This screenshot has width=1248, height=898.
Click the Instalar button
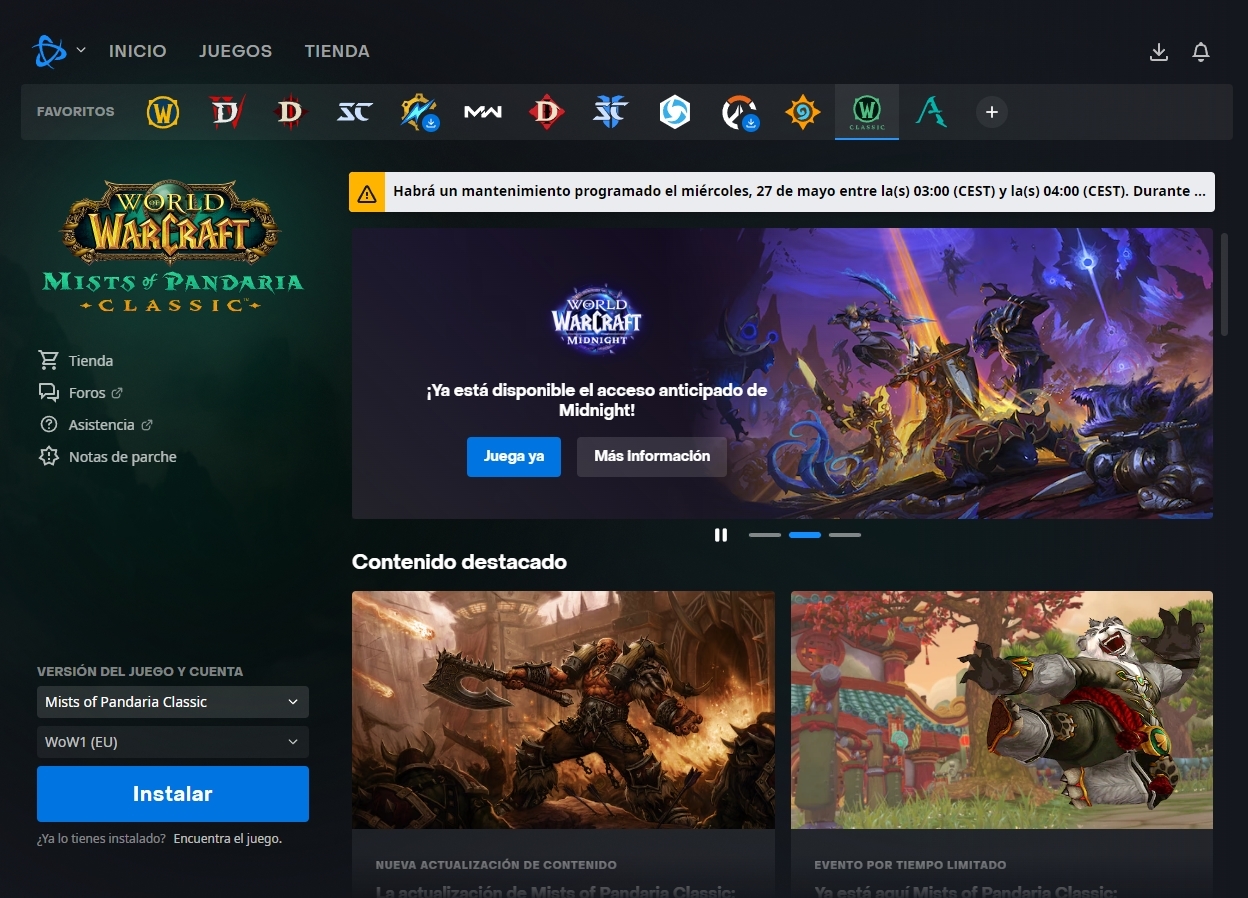click(x=173, y=794)
